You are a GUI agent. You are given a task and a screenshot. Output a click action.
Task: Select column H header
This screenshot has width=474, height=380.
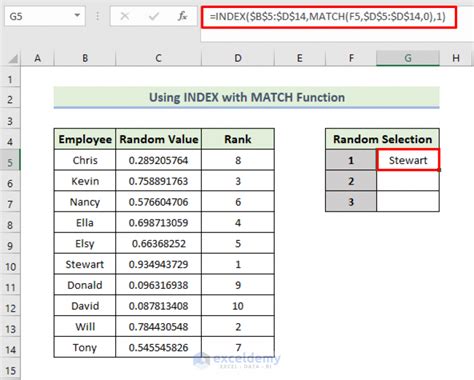(x=456, y=58)
